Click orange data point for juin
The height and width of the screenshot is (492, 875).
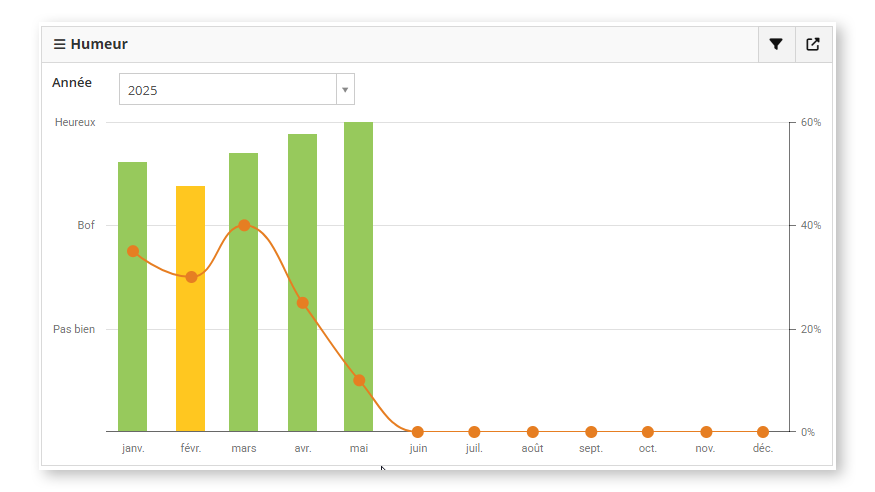click(417, 432)
